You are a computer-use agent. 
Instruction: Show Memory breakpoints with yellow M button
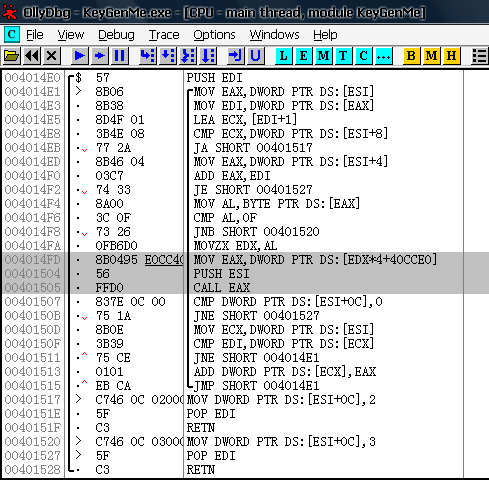click(432, 56)
